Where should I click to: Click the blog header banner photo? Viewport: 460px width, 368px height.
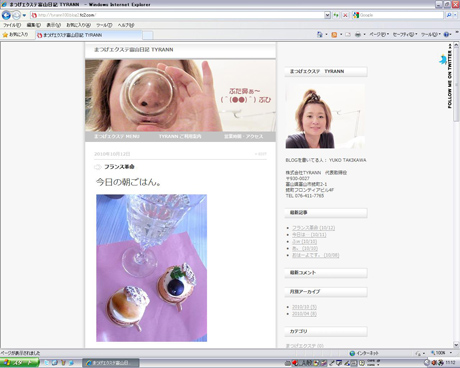pyautogui.click(x=180, y=96)
